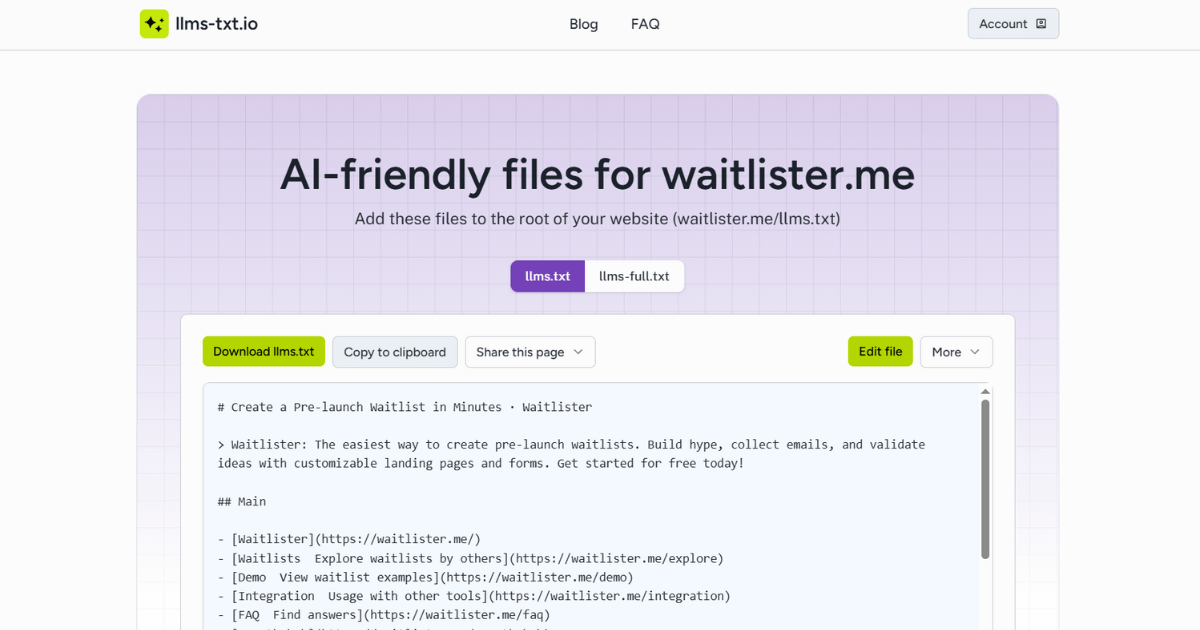
Task: Click the '> Waitlister: The easiest way' description line
Action: point(571,454)
